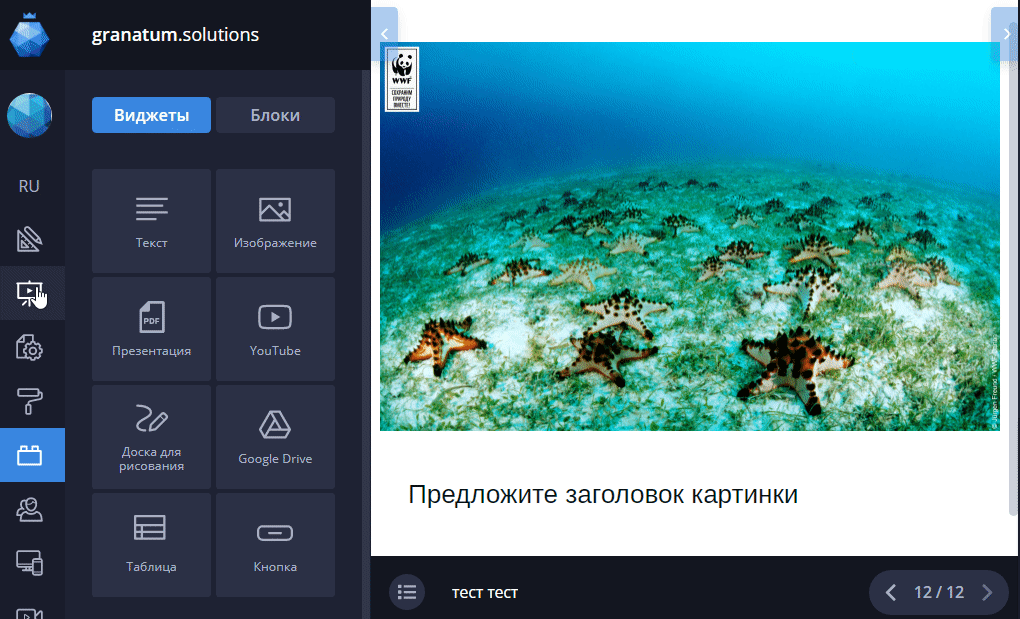Open the file settings gear icon
Screen dimensions: 1020x619
(x=29, y=347)
